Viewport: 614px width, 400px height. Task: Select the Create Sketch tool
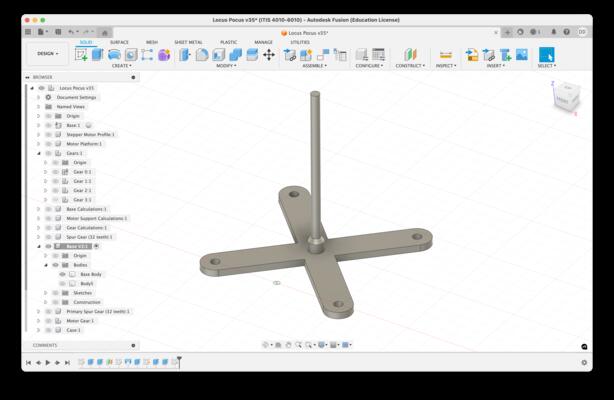pos(81,55)
